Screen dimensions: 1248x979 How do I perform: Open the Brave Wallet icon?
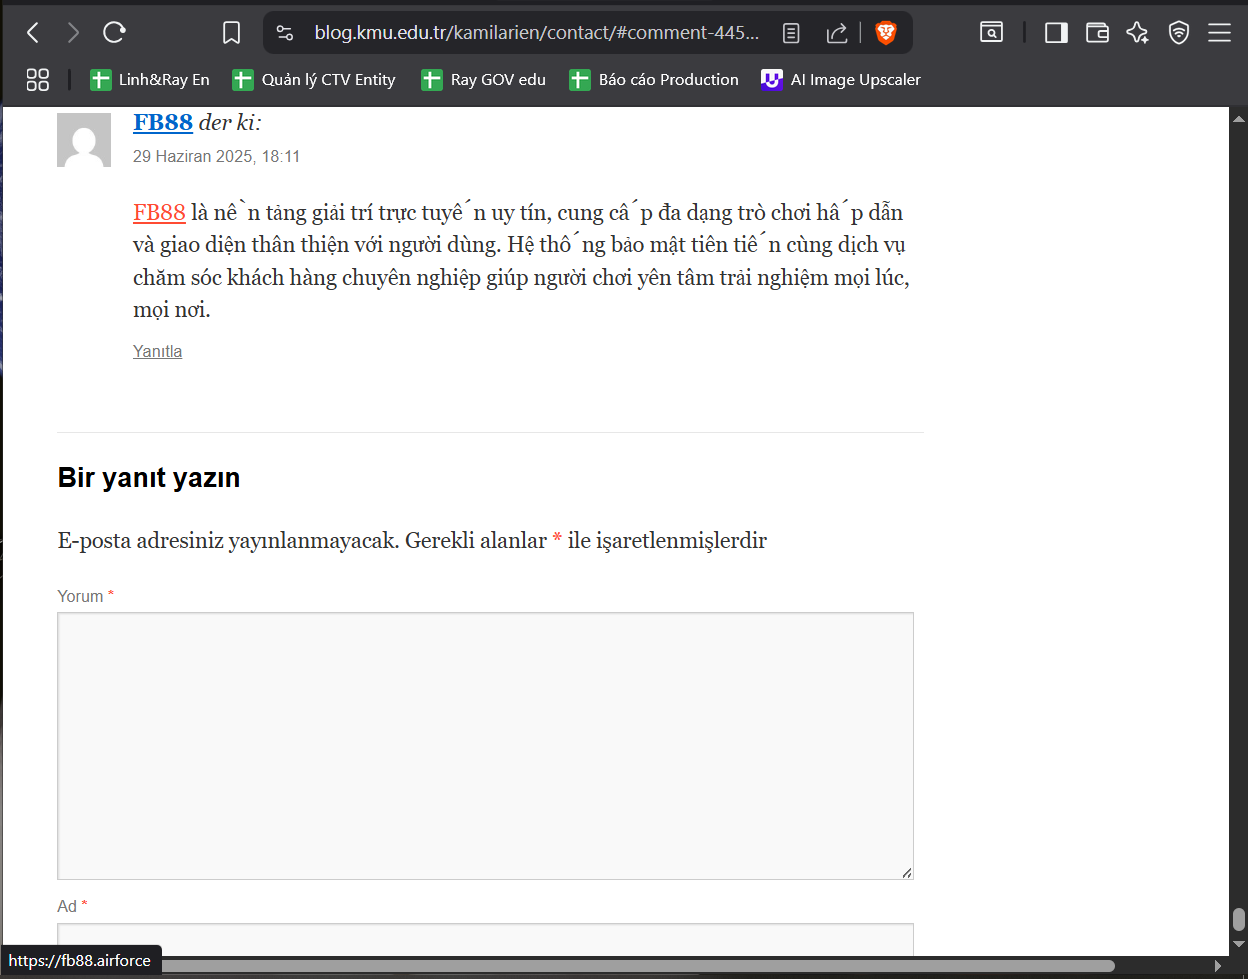click(1097, 33)
